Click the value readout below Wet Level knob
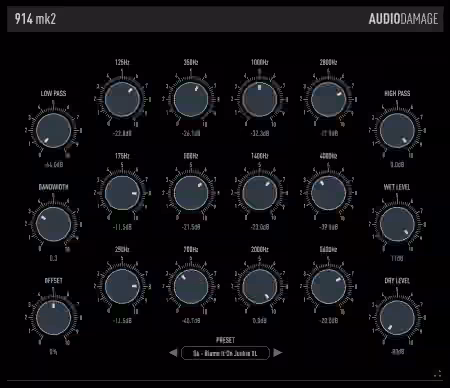 397,258
